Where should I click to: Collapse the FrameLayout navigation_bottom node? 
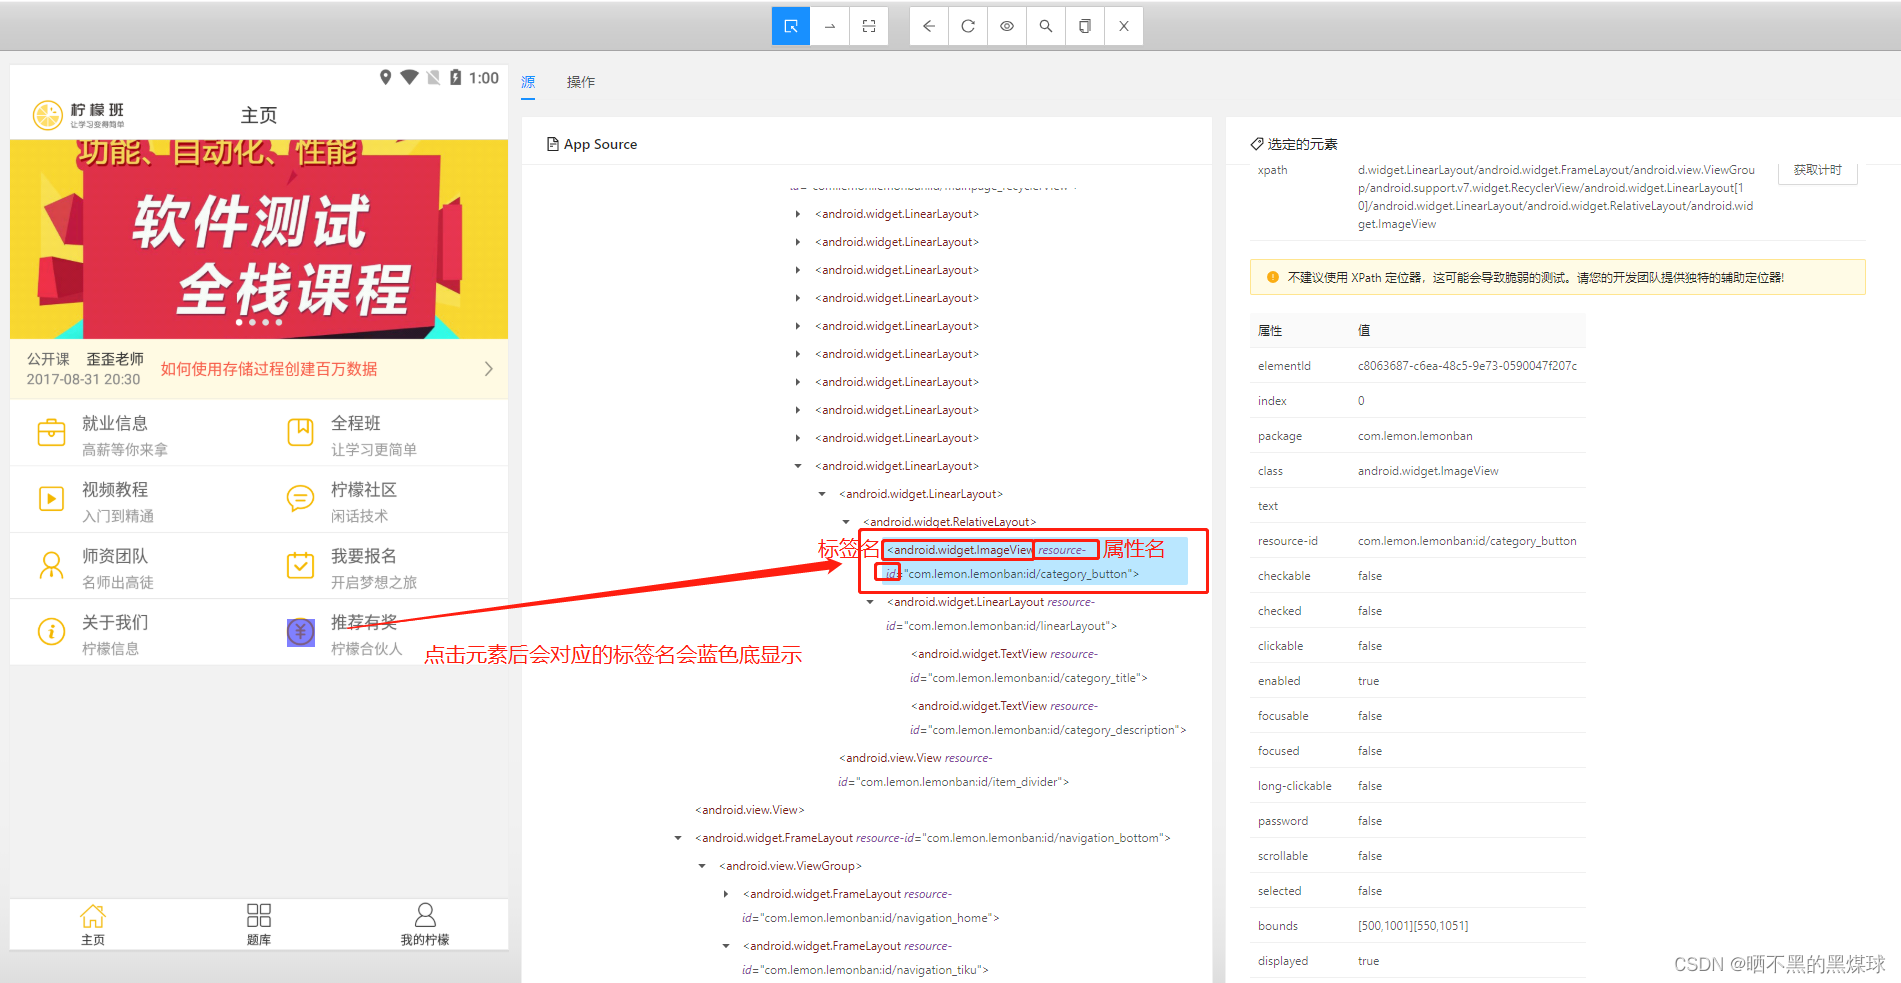(x=678, y=838)
